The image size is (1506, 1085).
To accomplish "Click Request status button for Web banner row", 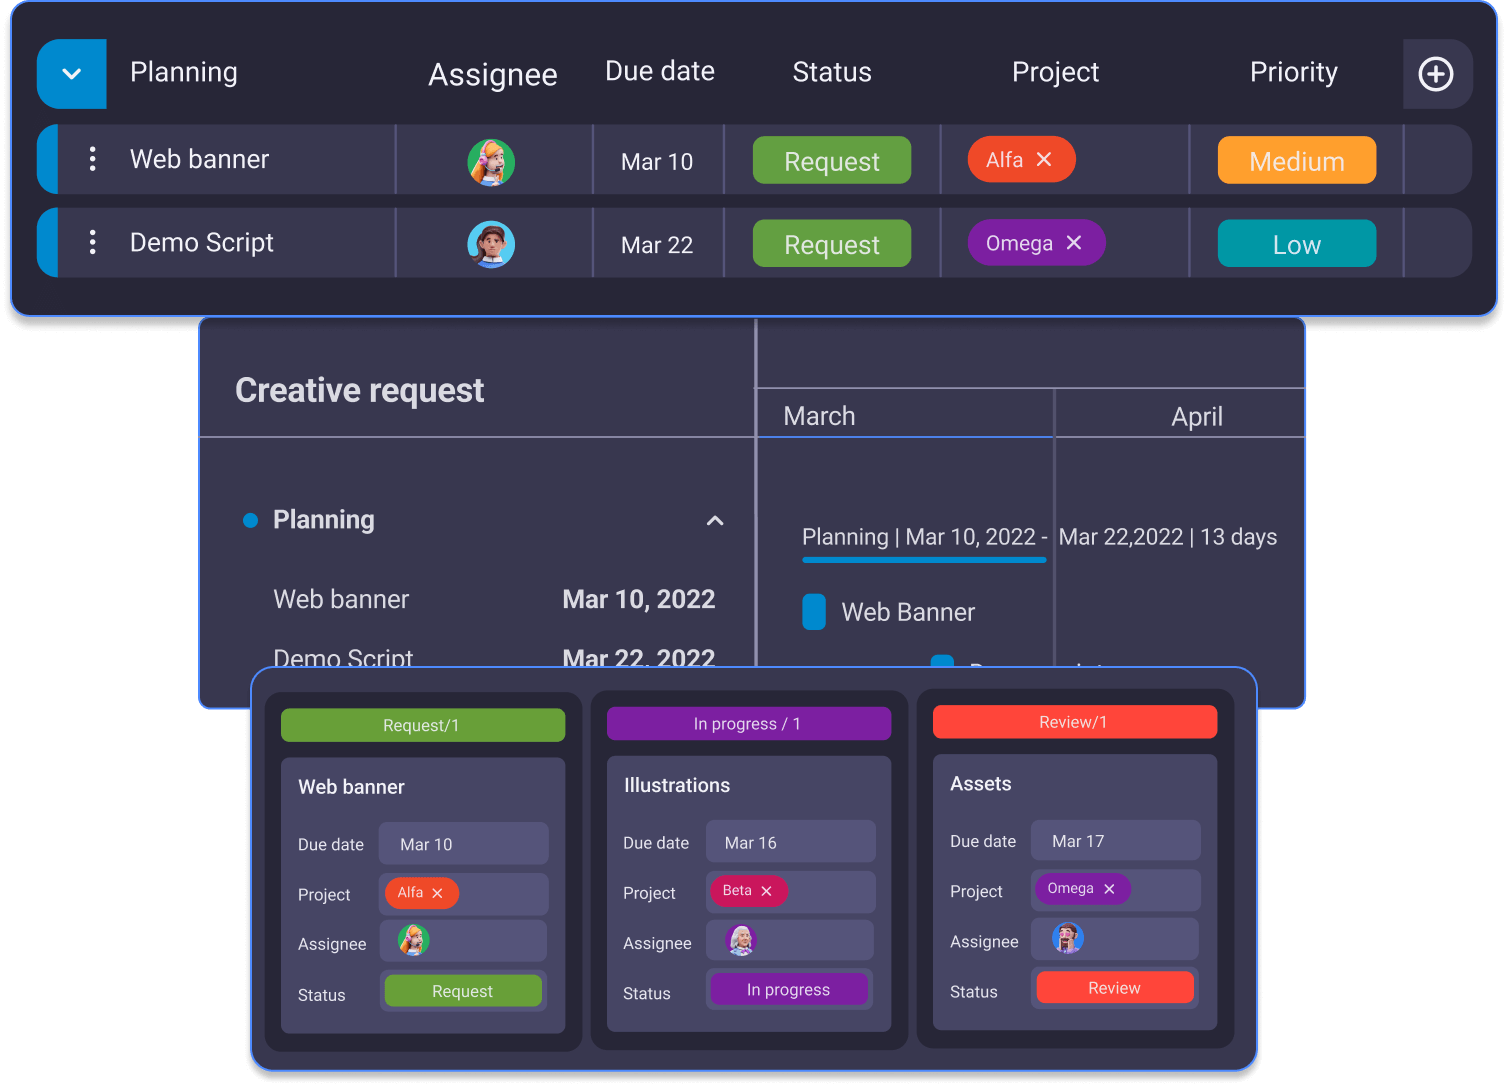I will 831,161.
